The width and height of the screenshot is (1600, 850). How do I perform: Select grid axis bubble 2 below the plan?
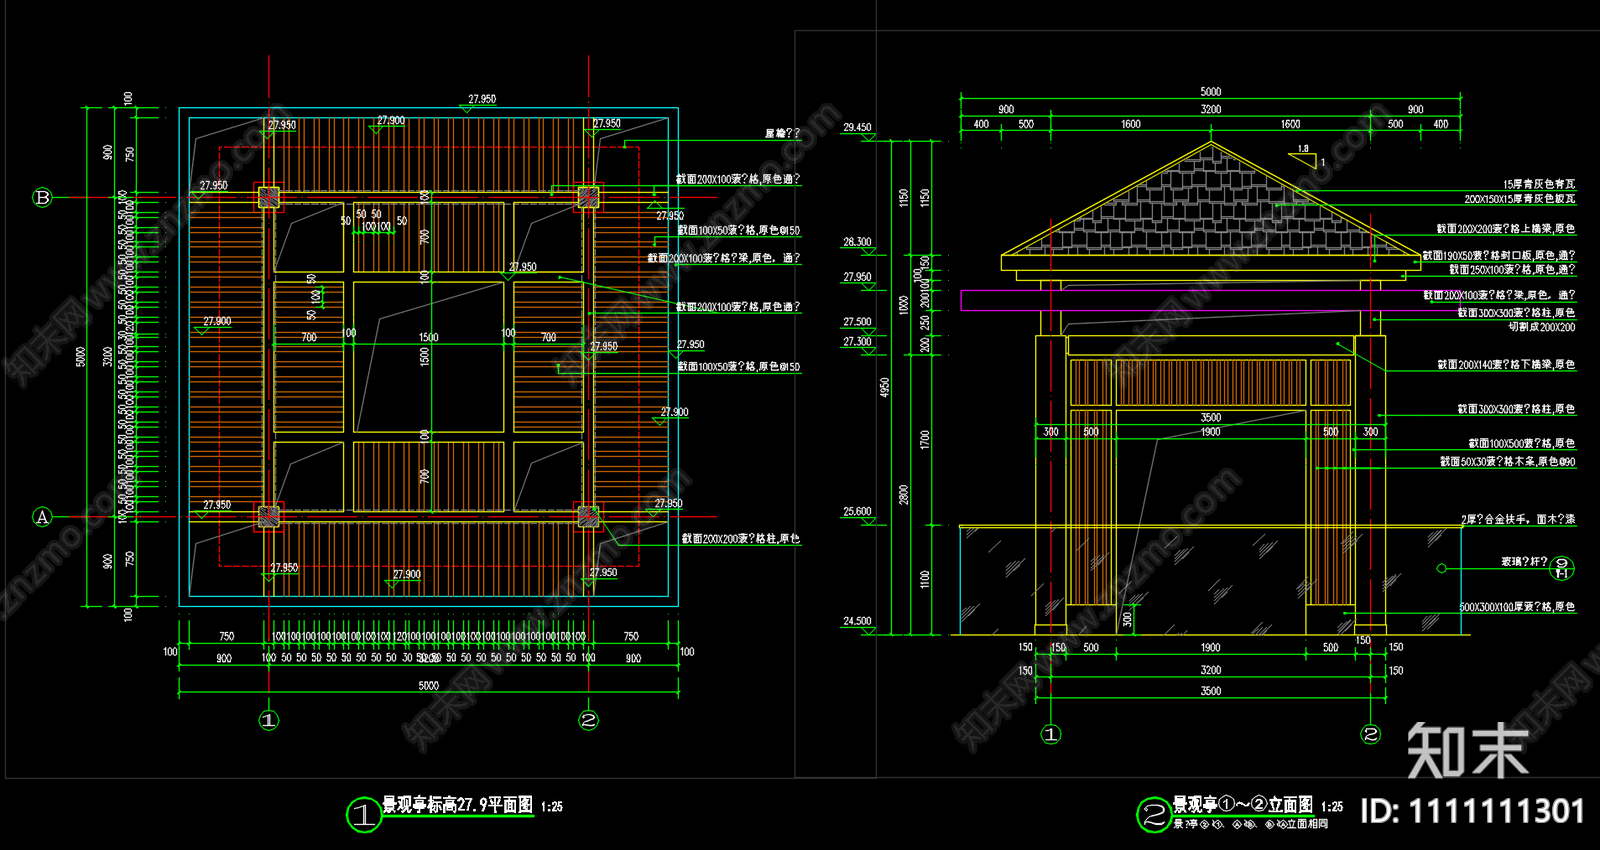589,720
